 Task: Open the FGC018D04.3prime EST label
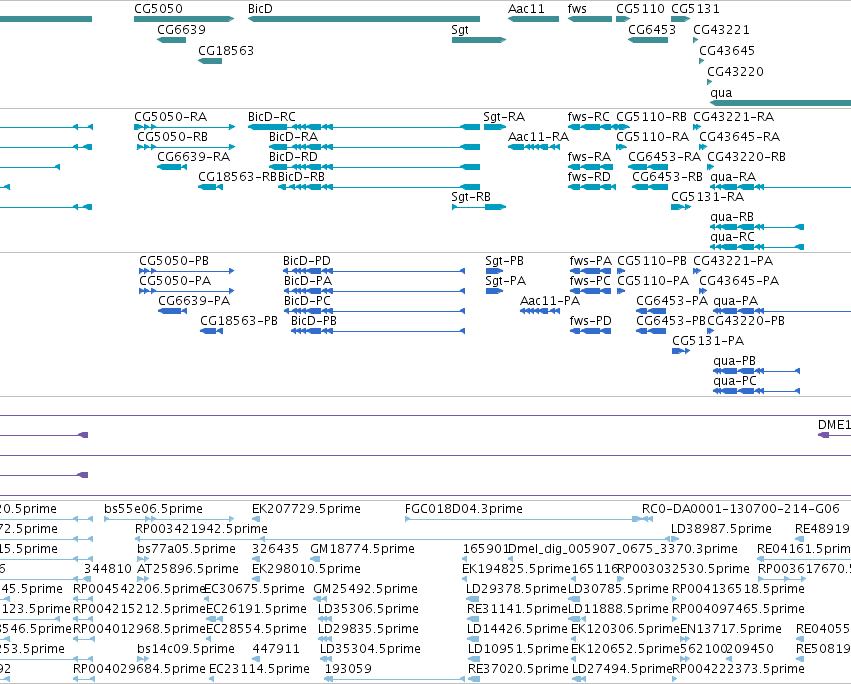(463, 509)
